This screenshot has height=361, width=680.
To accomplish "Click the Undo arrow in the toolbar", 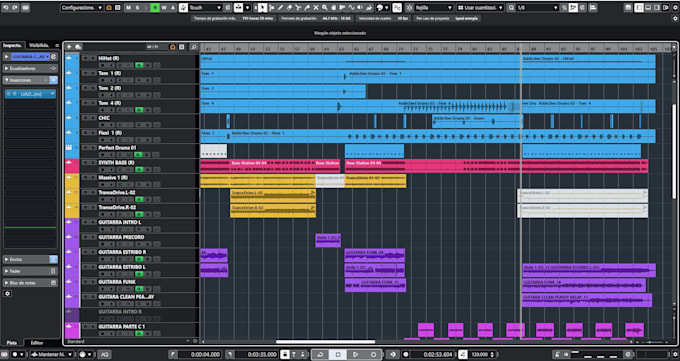I will [6, 7].
